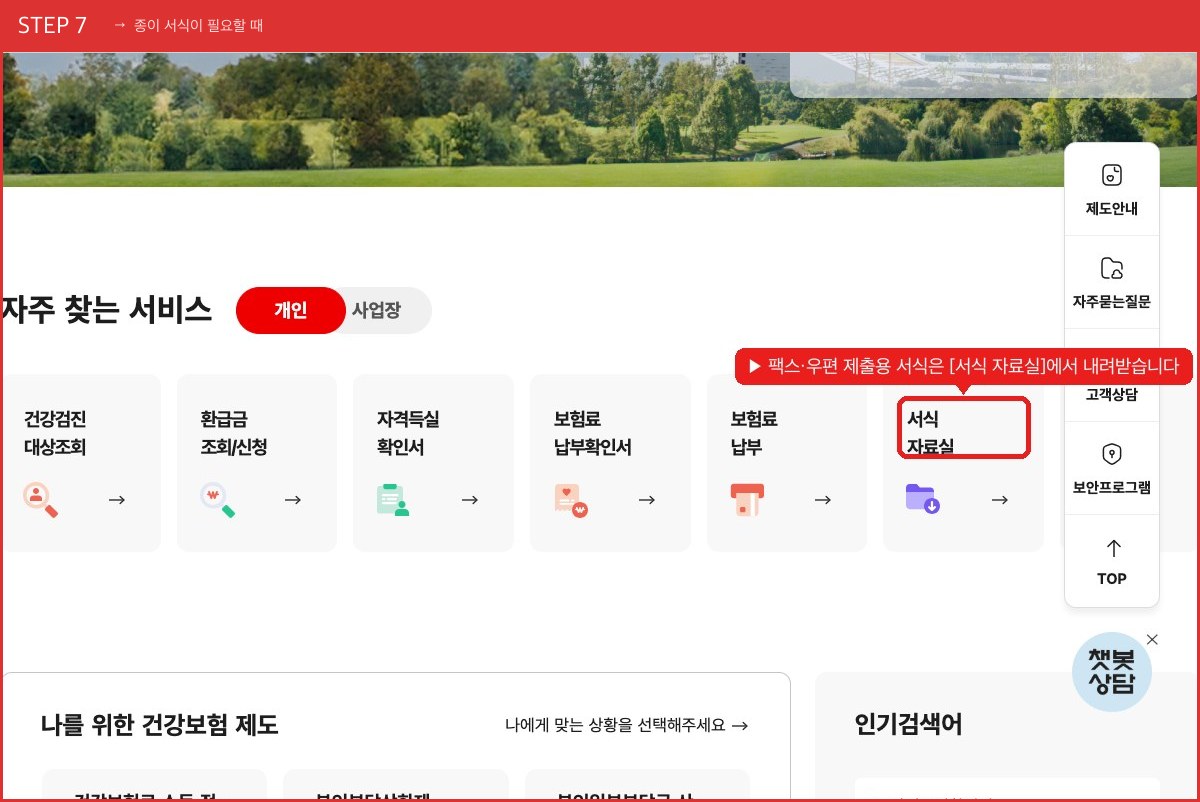Open the 자주묻는질문 folder icon
This screenshot has width=1200, height=802.
pyautogui.click(x=1112, y=268)
